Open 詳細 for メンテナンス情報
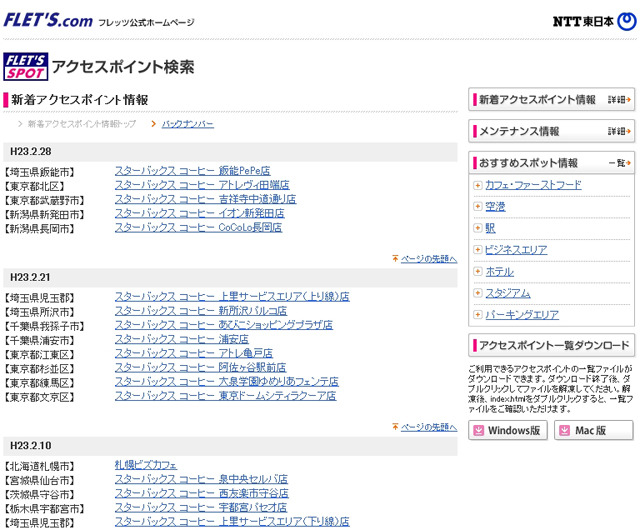 (x=620, y=131)
